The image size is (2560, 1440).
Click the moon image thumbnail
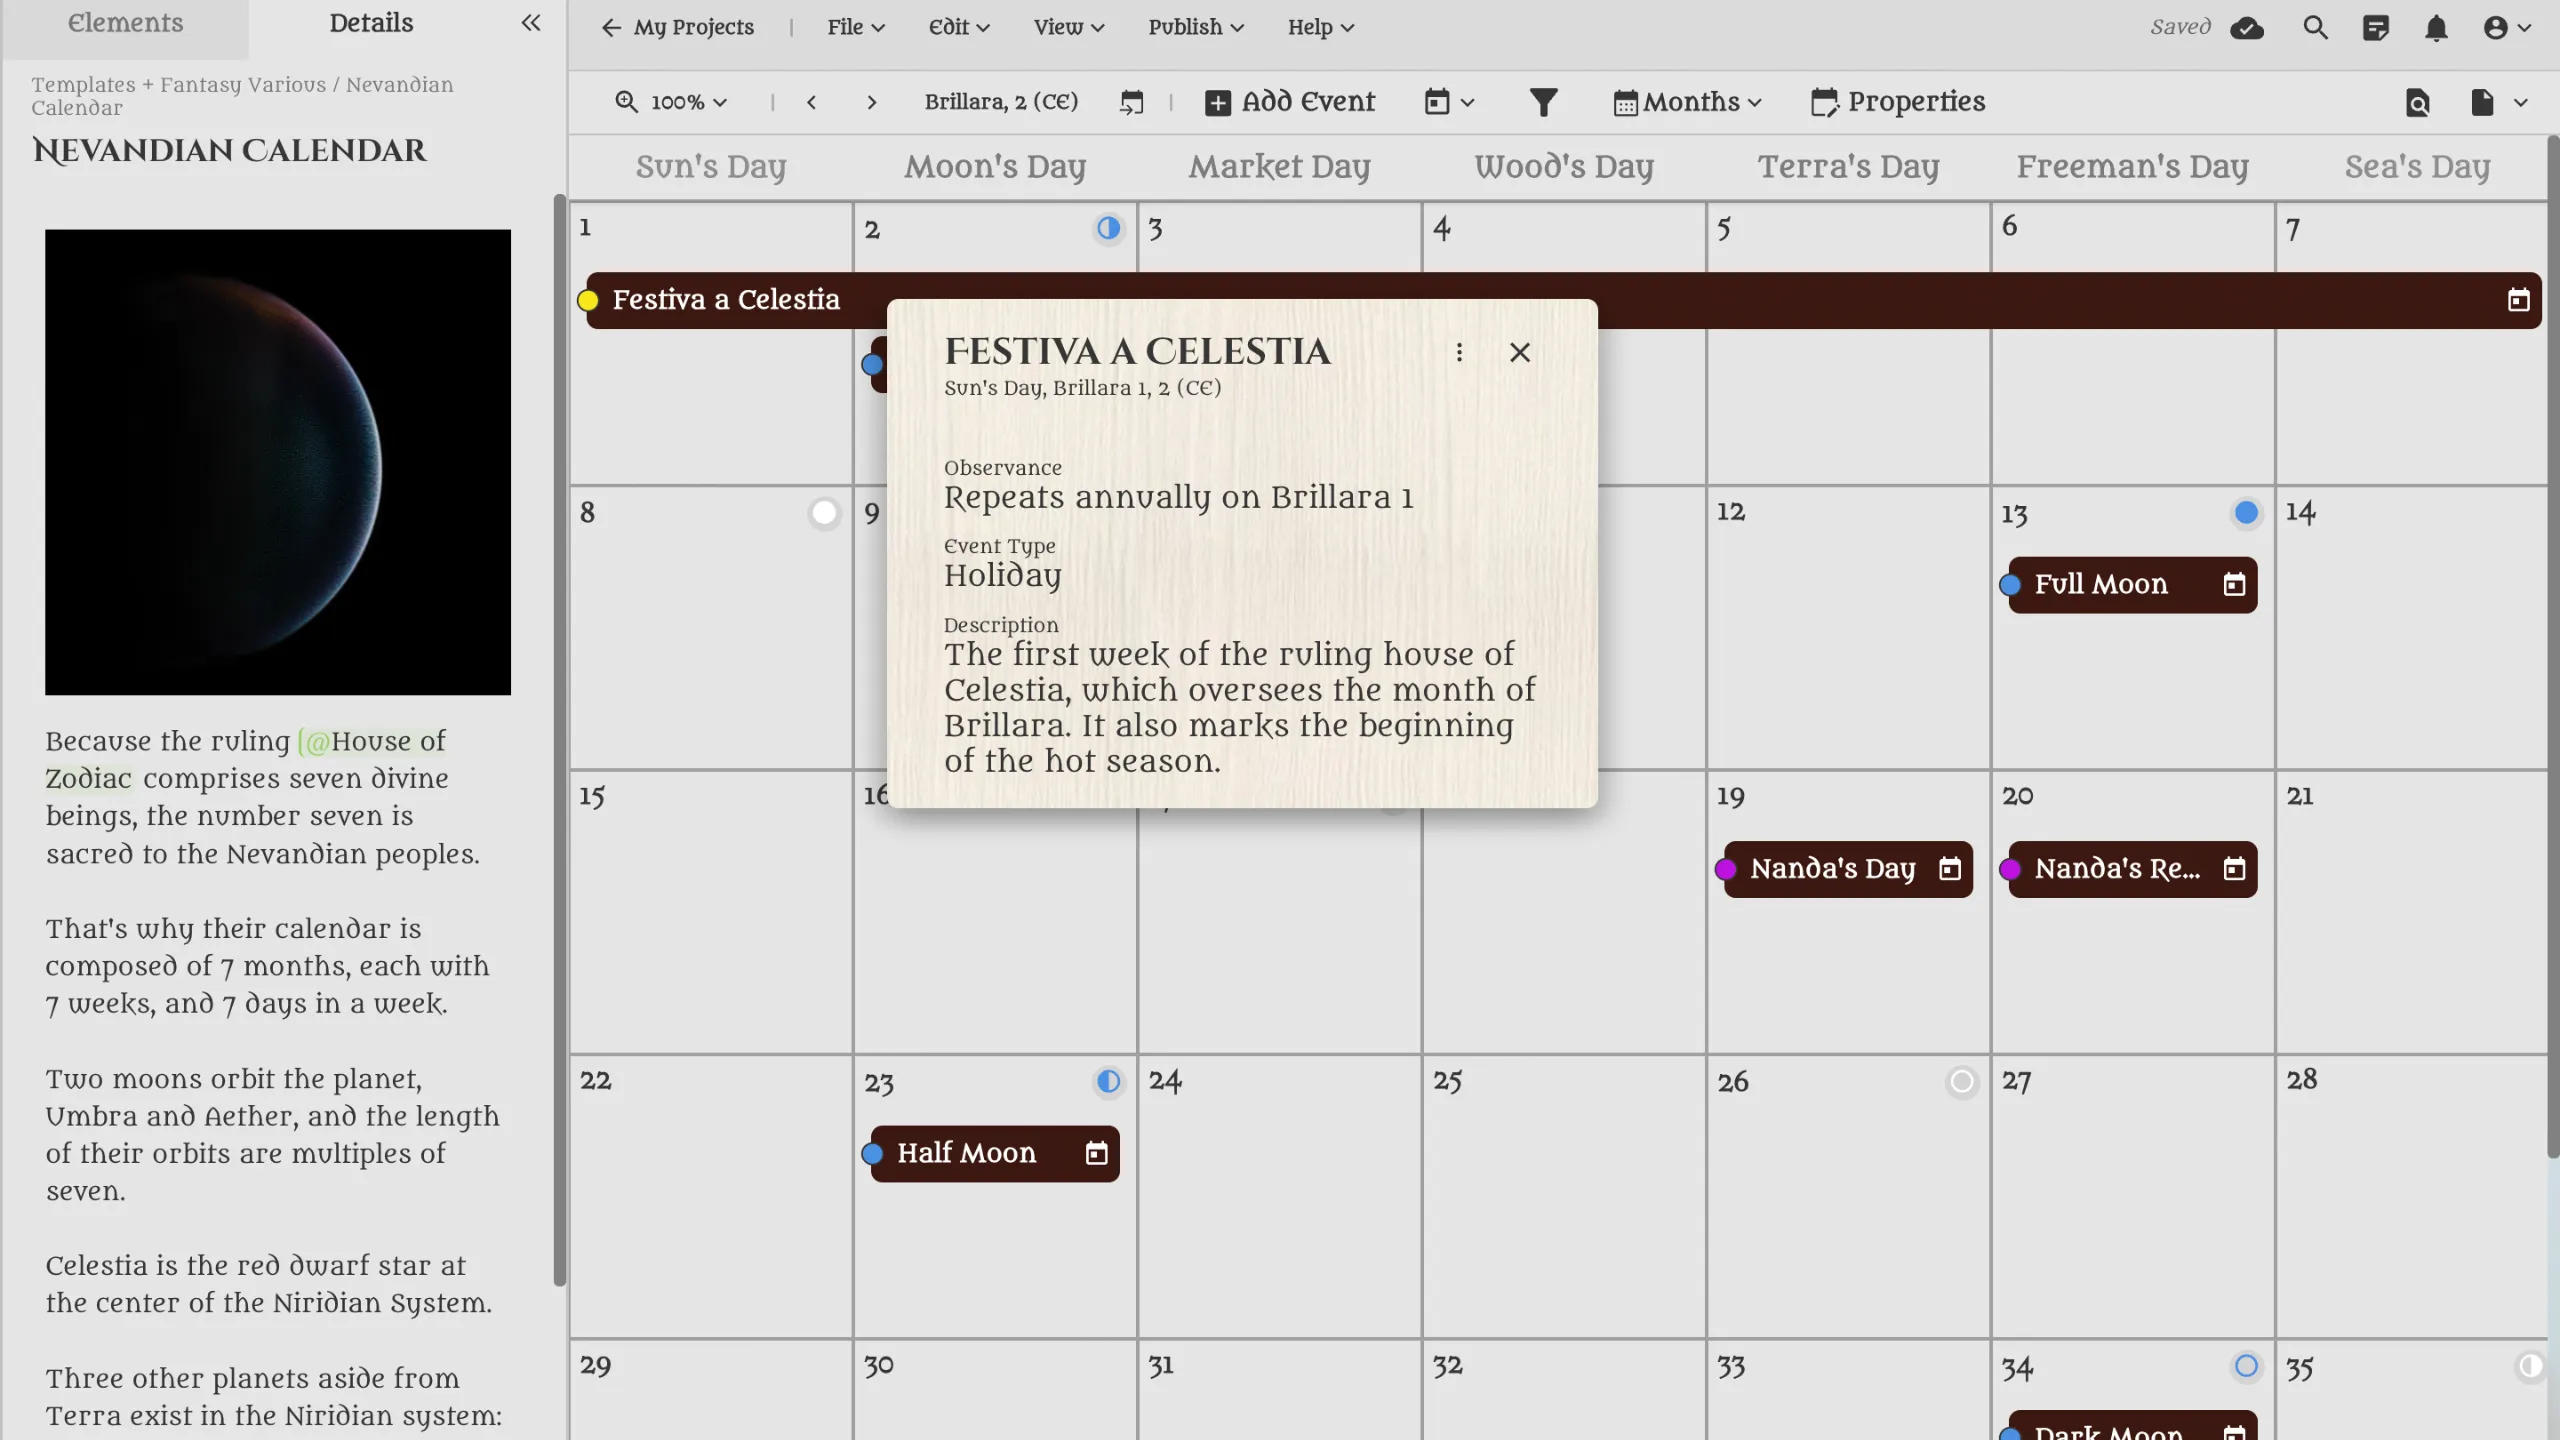tap(278, 462)
